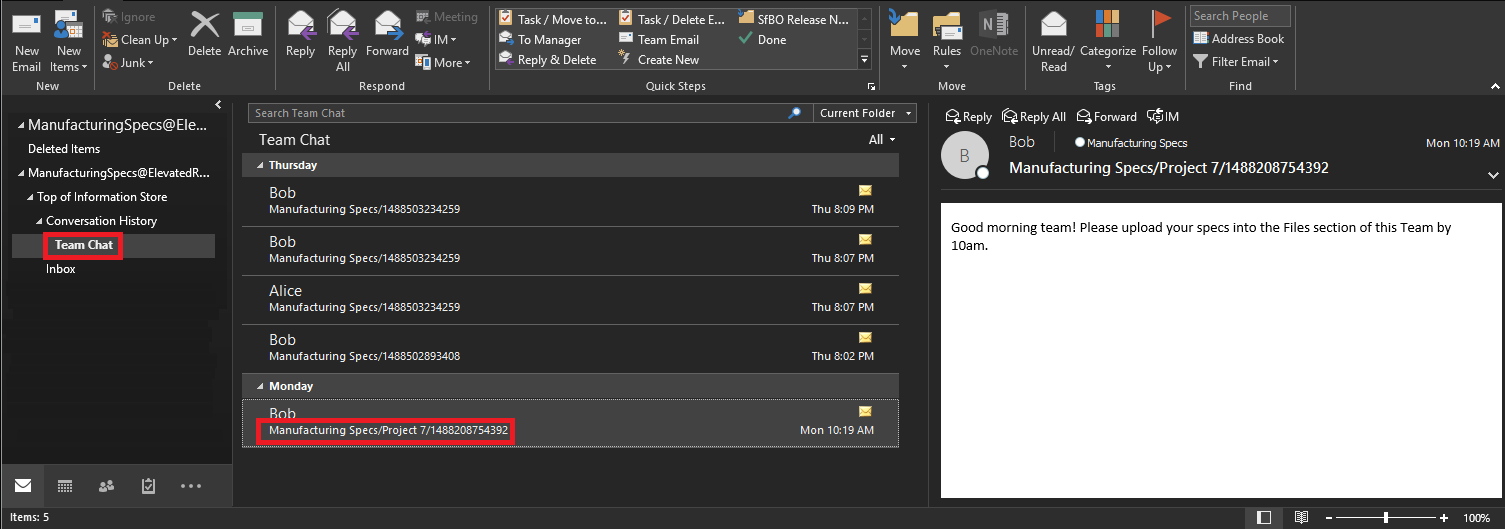The height and width of the screenshot is (529, 1505).
Task: Run the To Manager quick step
Action: pyautogui.click(x=540, y=40)
